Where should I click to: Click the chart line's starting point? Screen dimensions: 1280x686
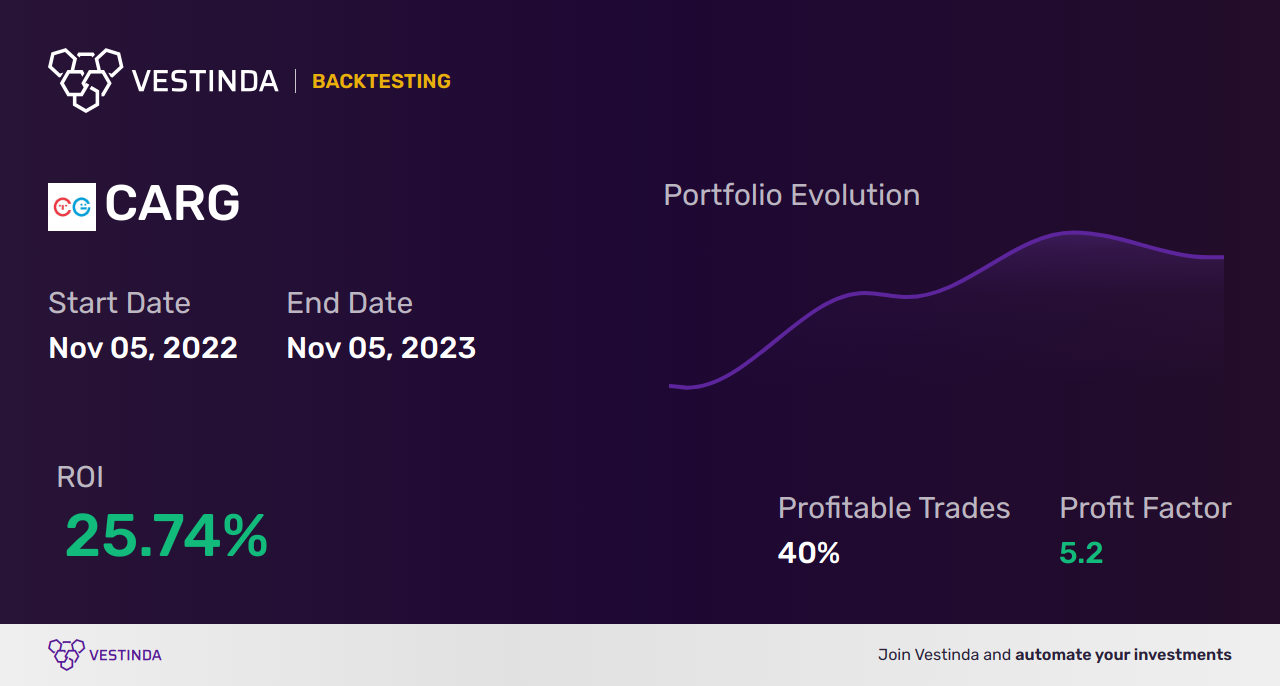tap(672, 385)
